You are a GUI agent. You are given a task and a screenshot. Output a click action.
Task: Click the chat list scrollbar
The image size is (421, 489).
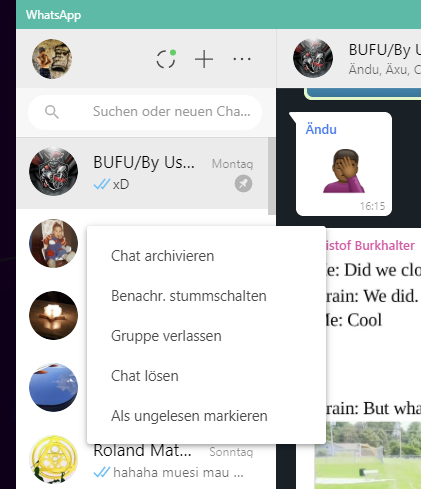(272, 176)
